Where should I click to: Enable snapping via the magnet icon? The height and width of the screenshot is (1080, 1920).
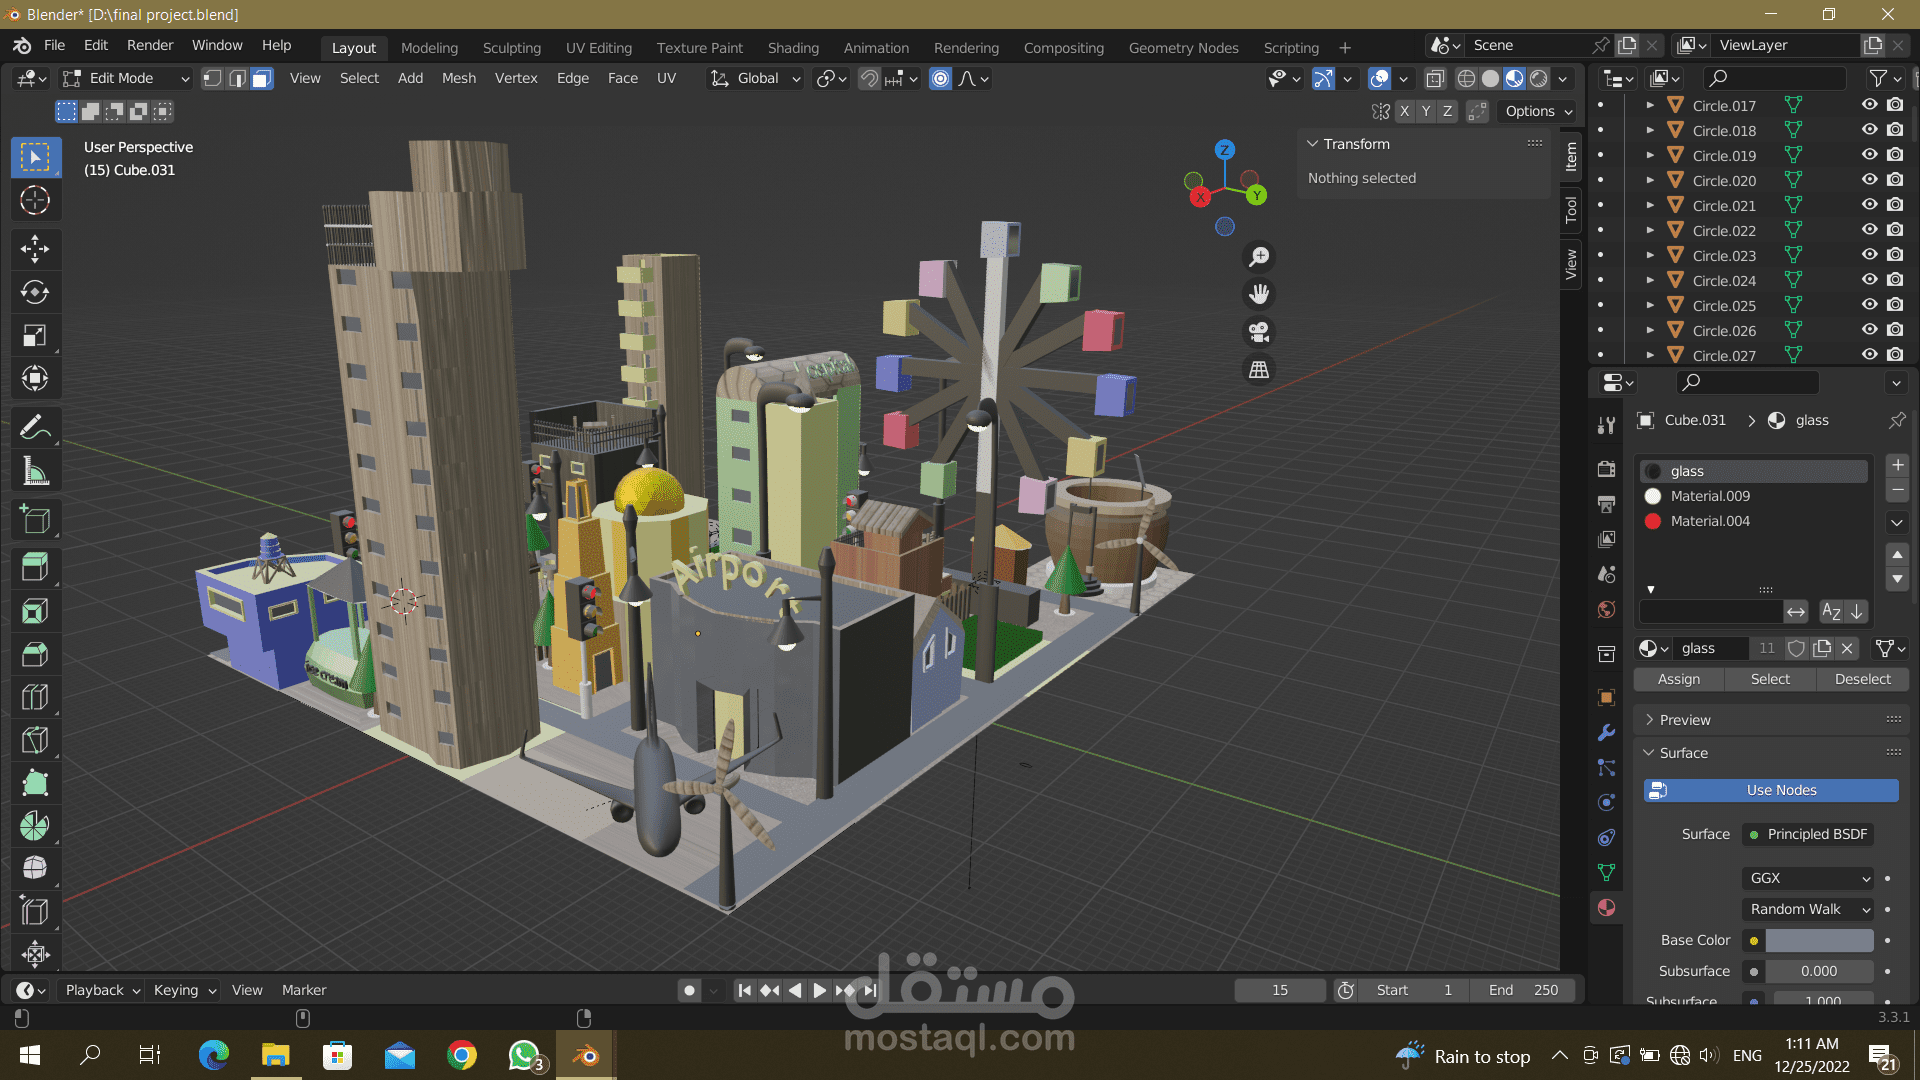869,78
